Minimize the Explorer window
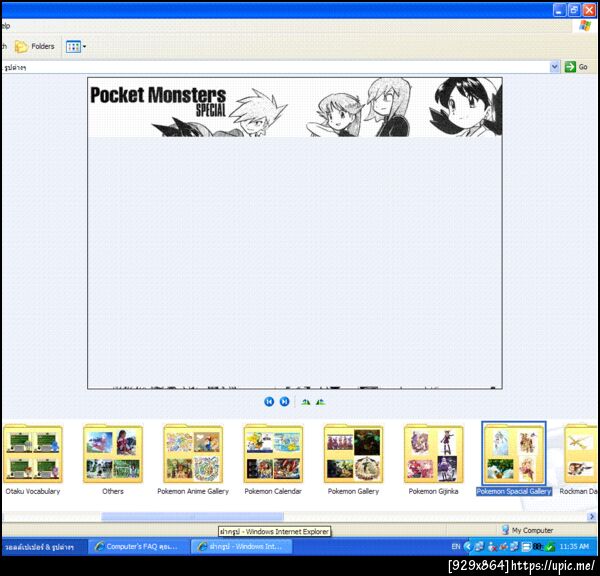Screen dimensions: 600x576 coord(559,10)
